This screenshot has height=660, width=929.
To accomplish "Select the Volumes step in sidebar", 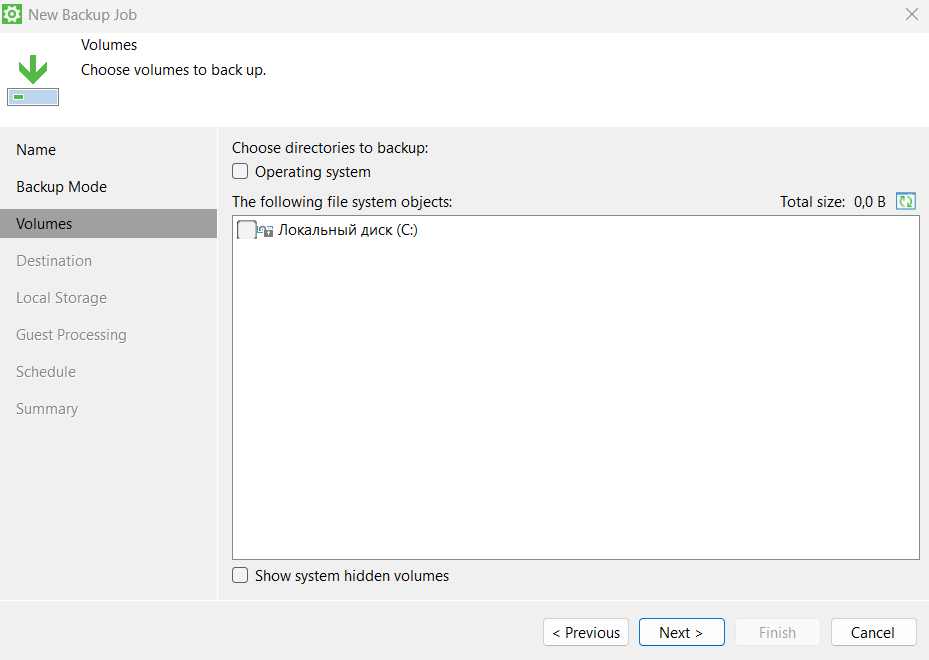I will [x=44, y=224].
